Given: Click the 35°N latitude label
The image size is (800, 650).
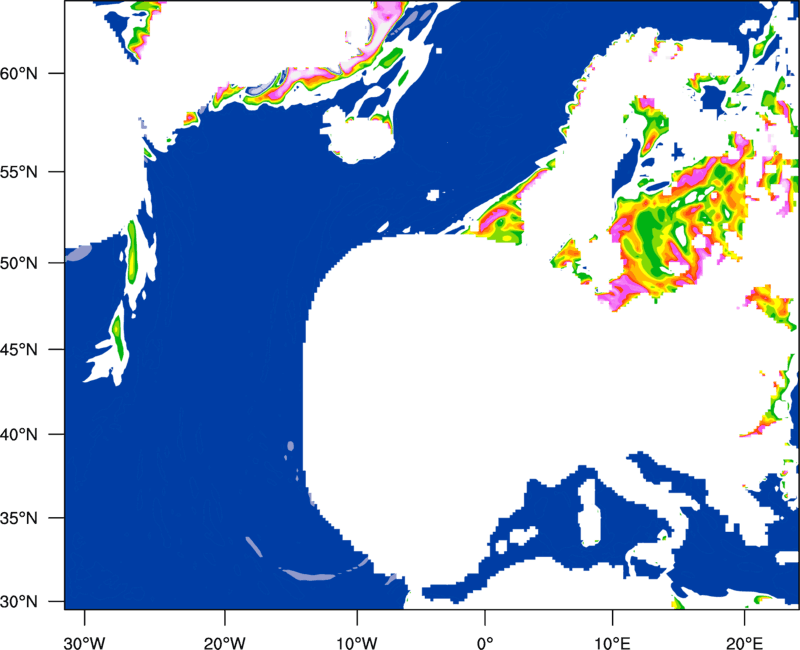Looking at the screenshot, I should [x=19, y=518].
